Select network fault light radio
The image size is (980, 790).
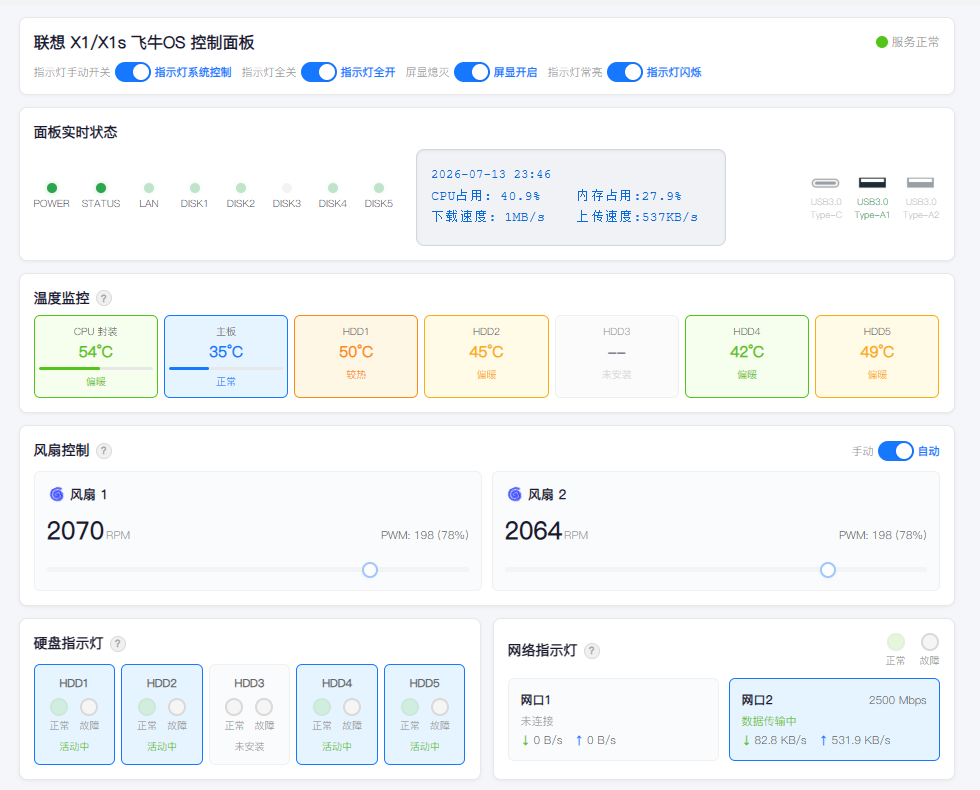click(929, 642)
